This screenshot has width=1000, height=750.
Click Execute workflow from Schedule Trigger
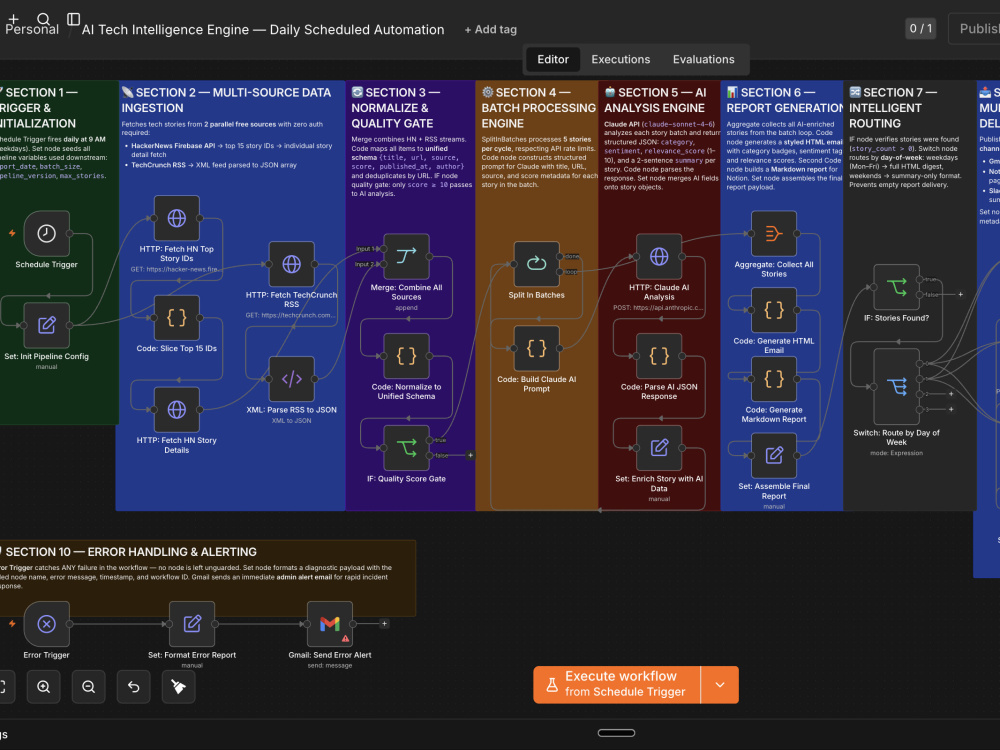point(617,685)
